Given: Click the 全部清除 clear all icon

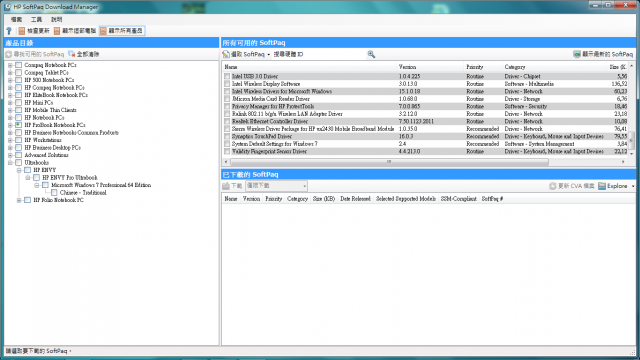Looking at the screenshot, I should (x=72, y=54).
